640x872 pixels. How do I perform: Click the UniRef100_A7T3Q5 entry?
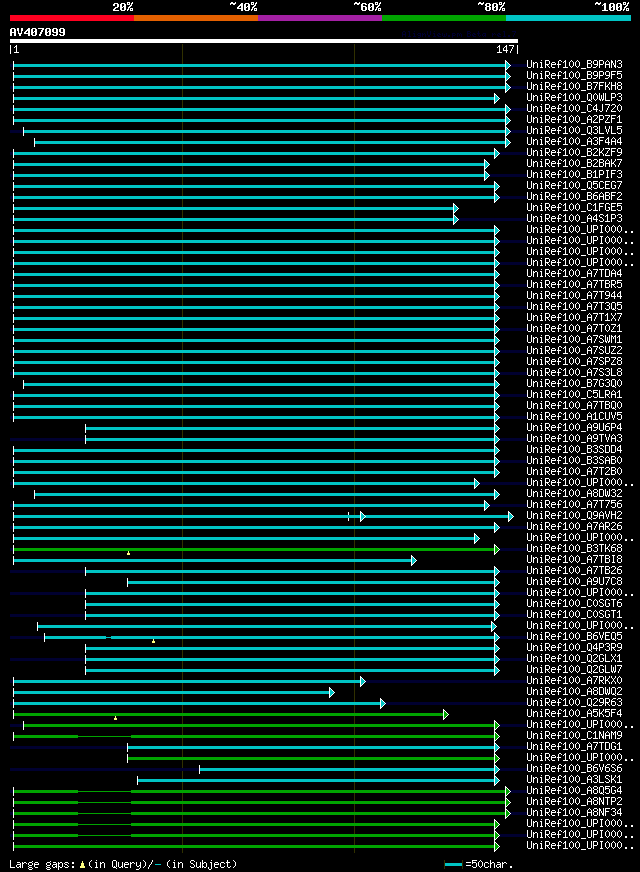[574, 306]
